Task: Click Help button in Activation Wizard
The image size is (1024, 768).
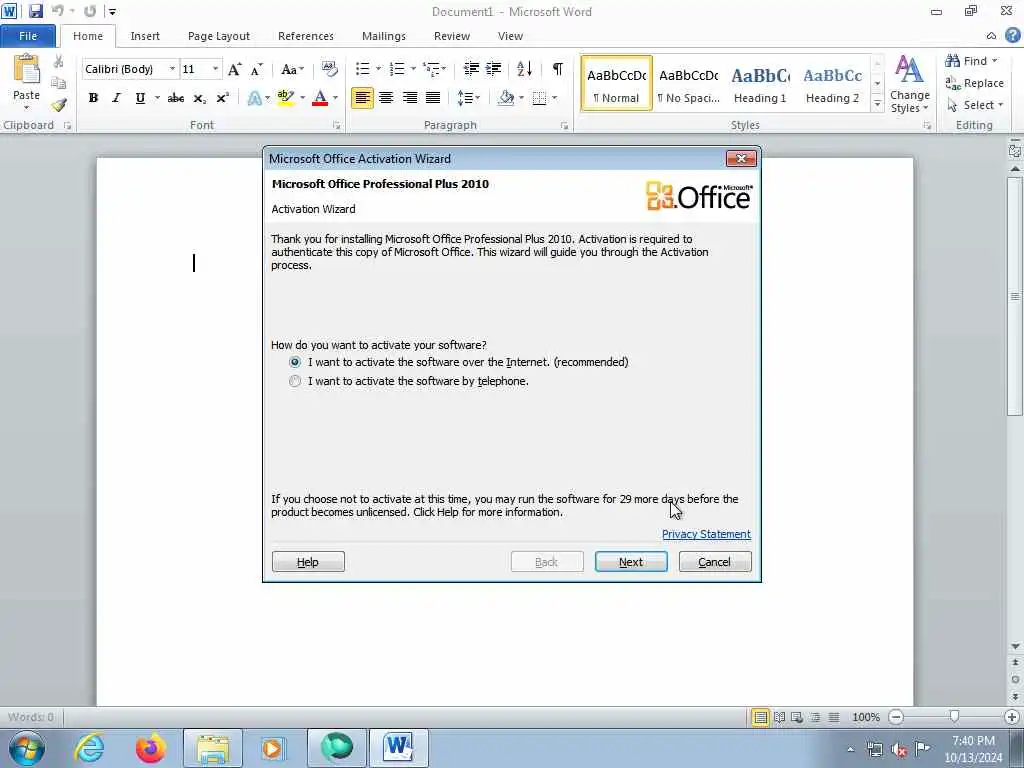Action: coord(308,562)
